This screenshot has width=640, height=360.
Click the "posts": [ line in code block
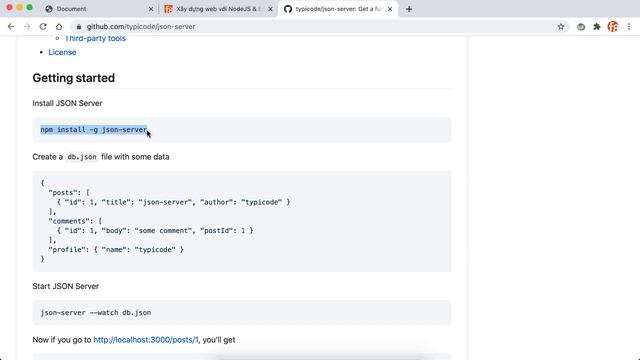point(69,192)
